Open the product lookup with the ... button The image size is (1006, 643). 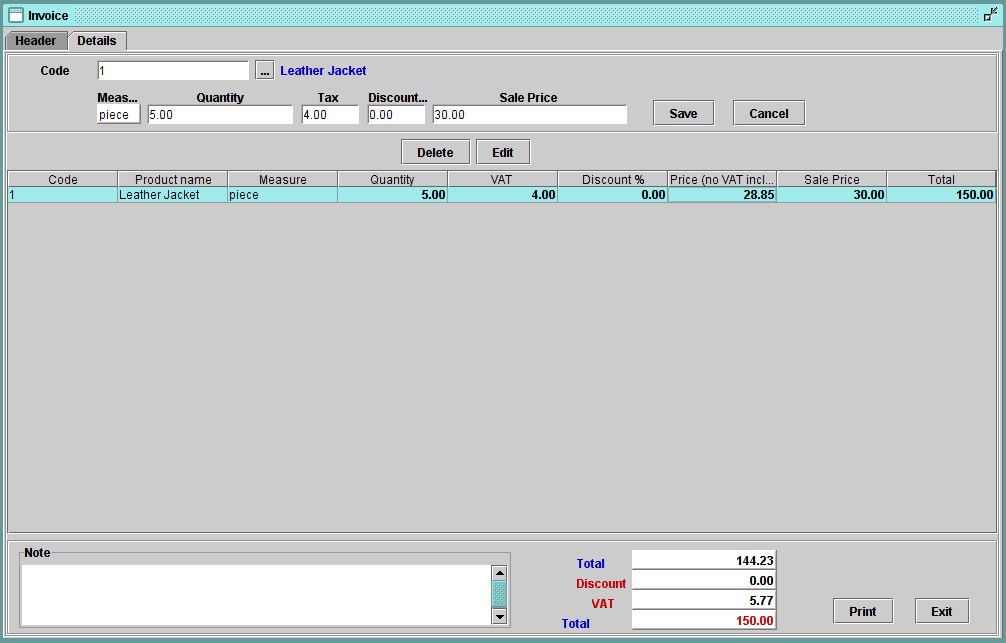[x=264, y=70]
